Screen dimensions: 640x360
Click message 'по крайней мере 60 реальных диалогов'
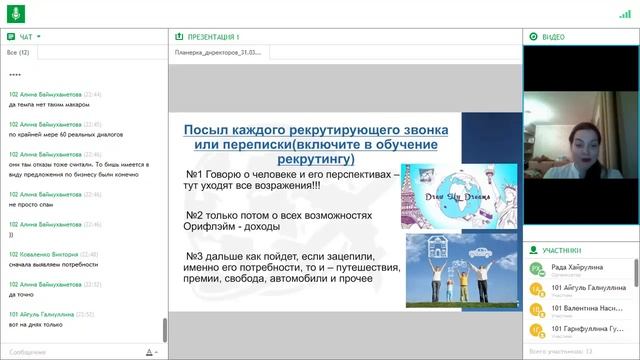66,135
